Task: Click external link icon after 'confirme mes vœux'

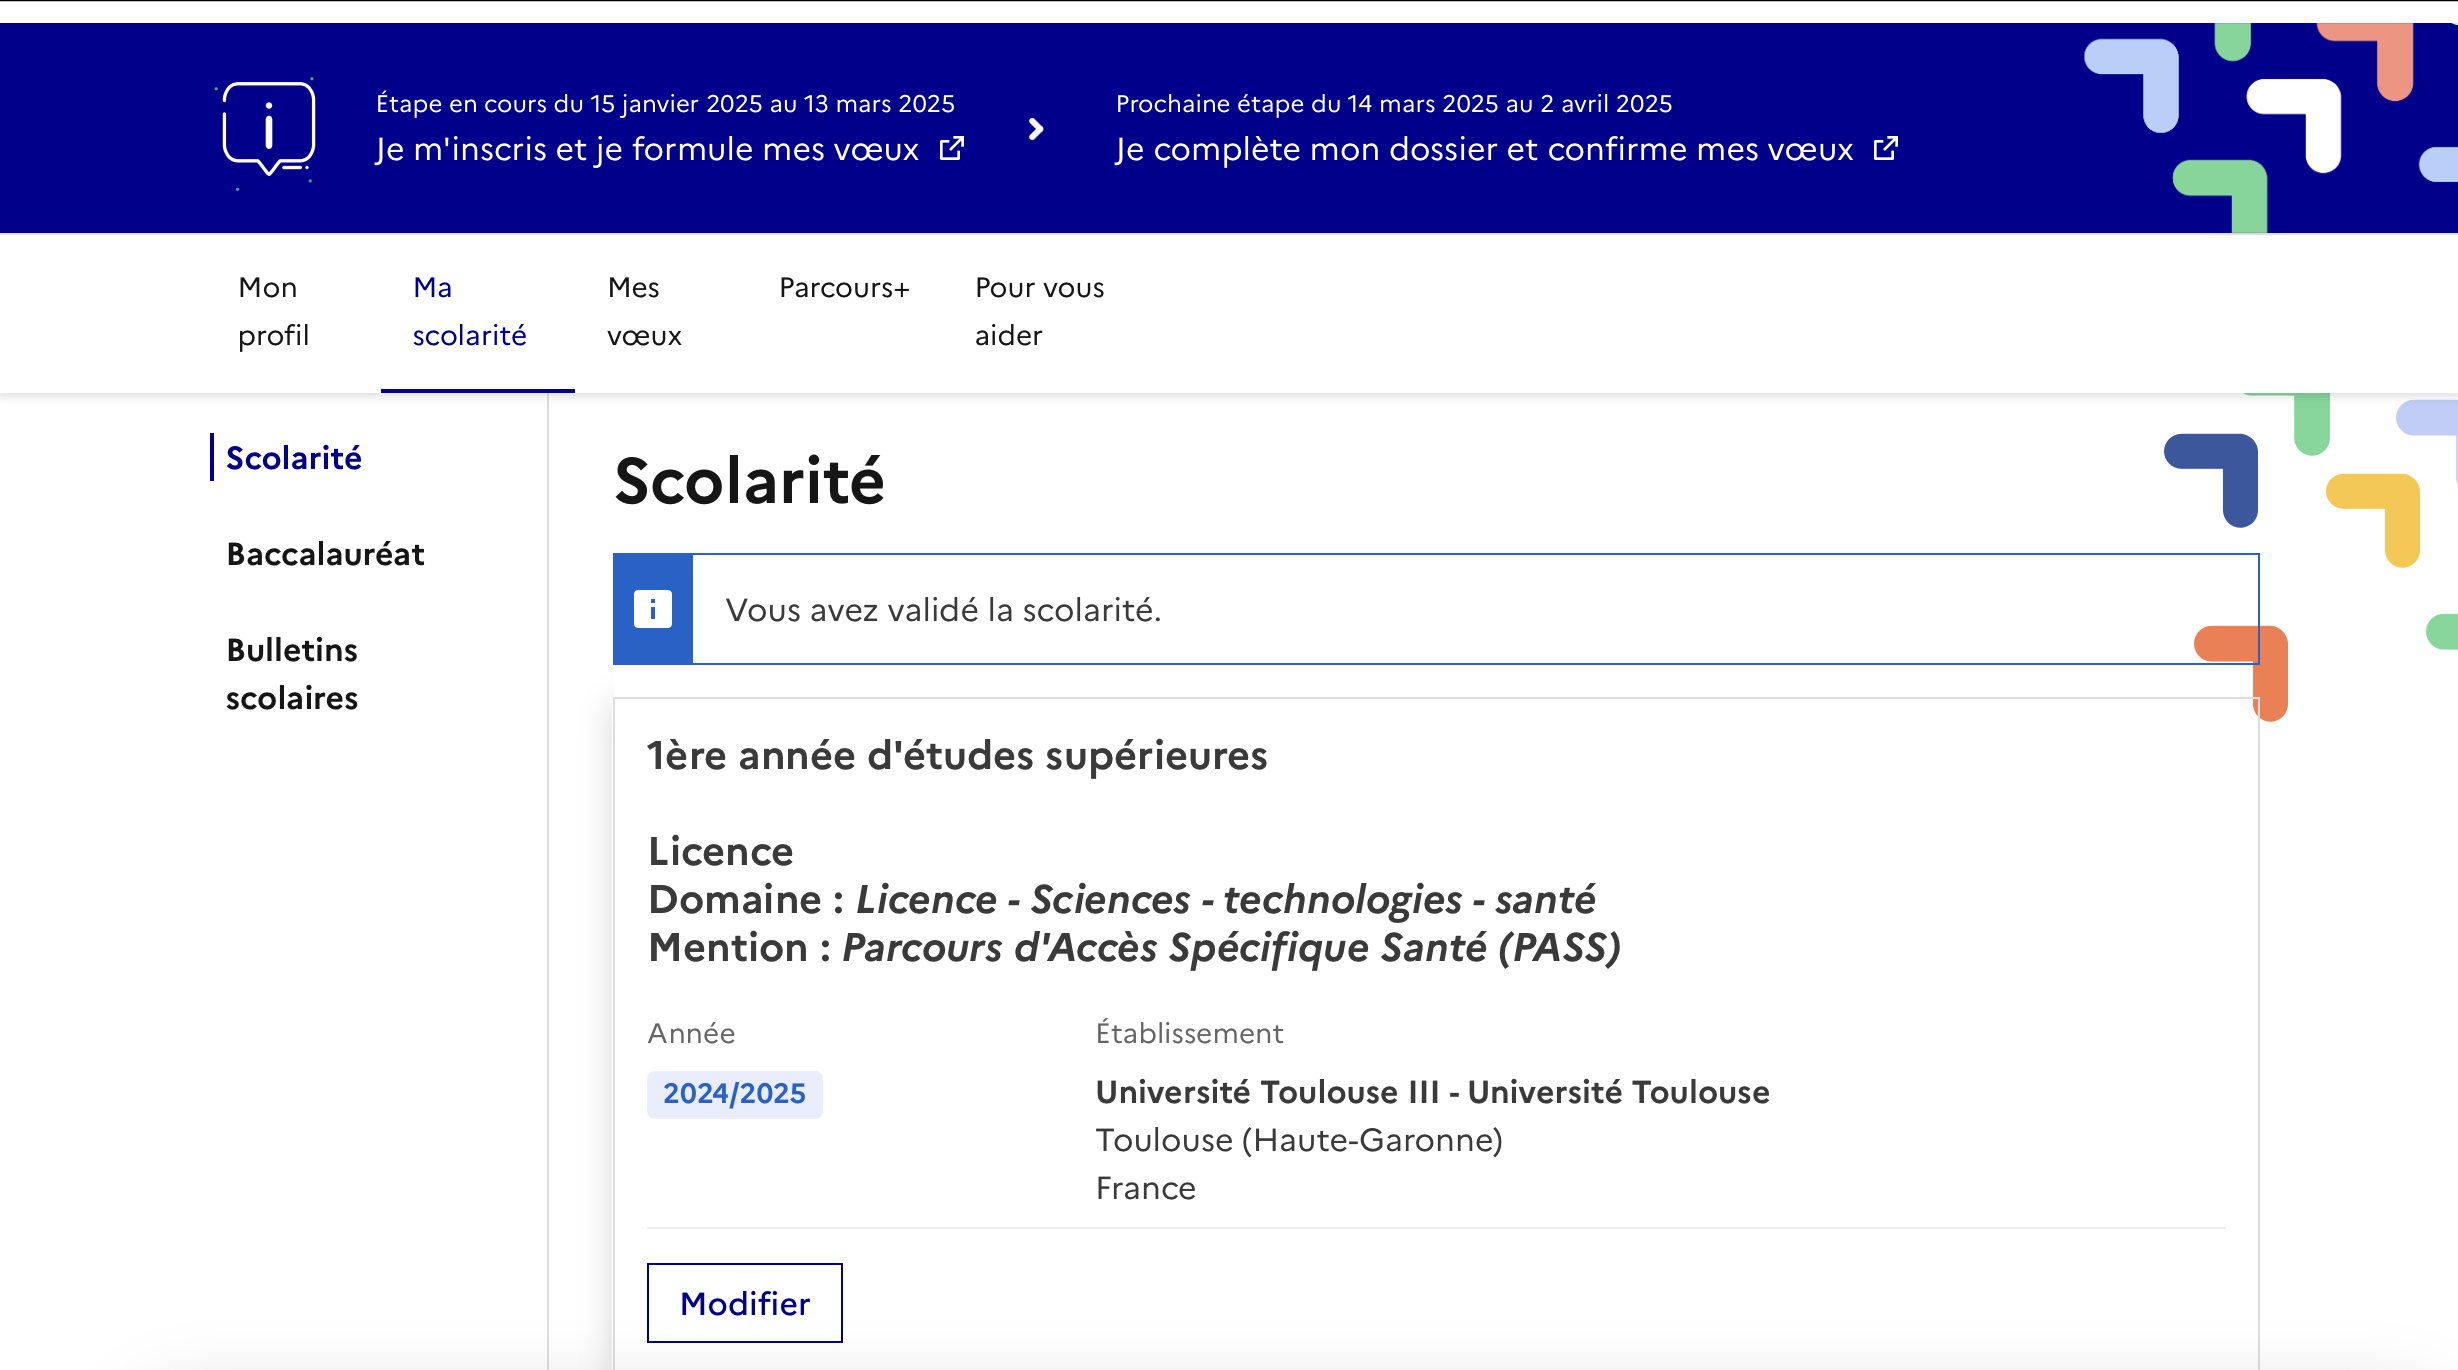Action: tap(1886, 149)
